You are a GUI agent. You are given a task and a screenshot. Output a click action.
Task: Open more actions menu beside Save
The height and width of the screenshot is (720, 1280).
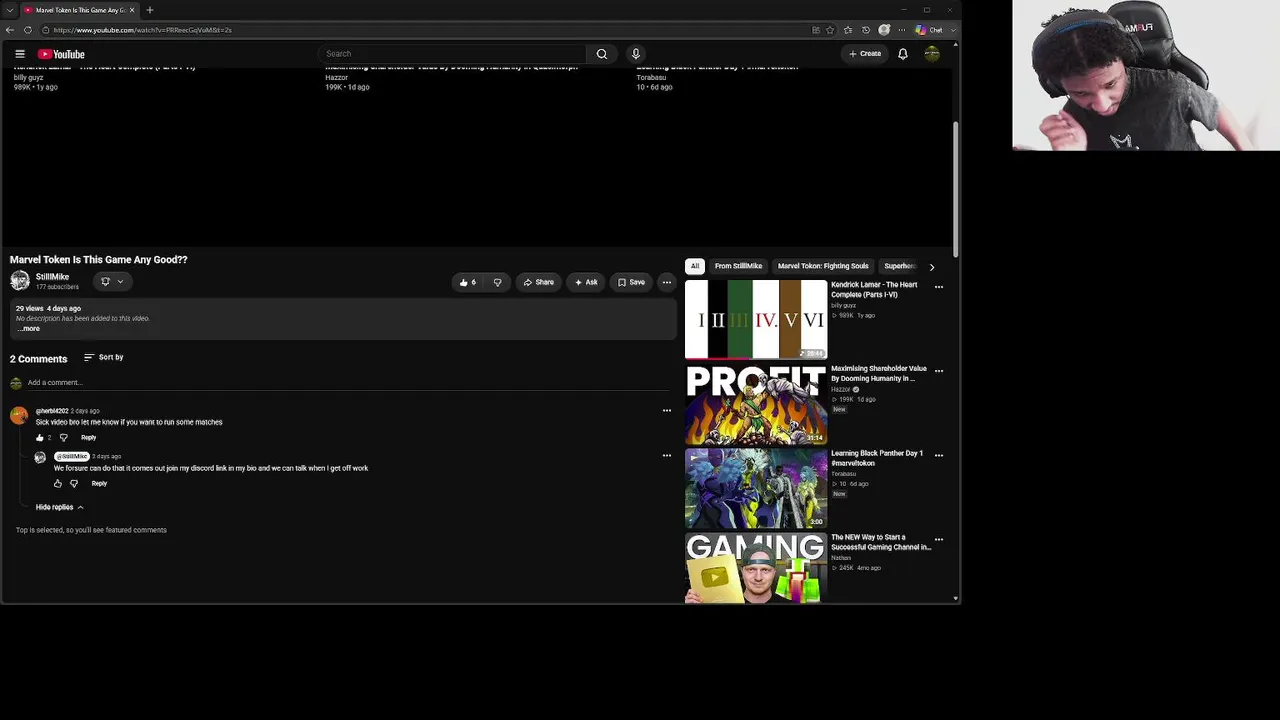pyautogui.click(x=667, y=282)
